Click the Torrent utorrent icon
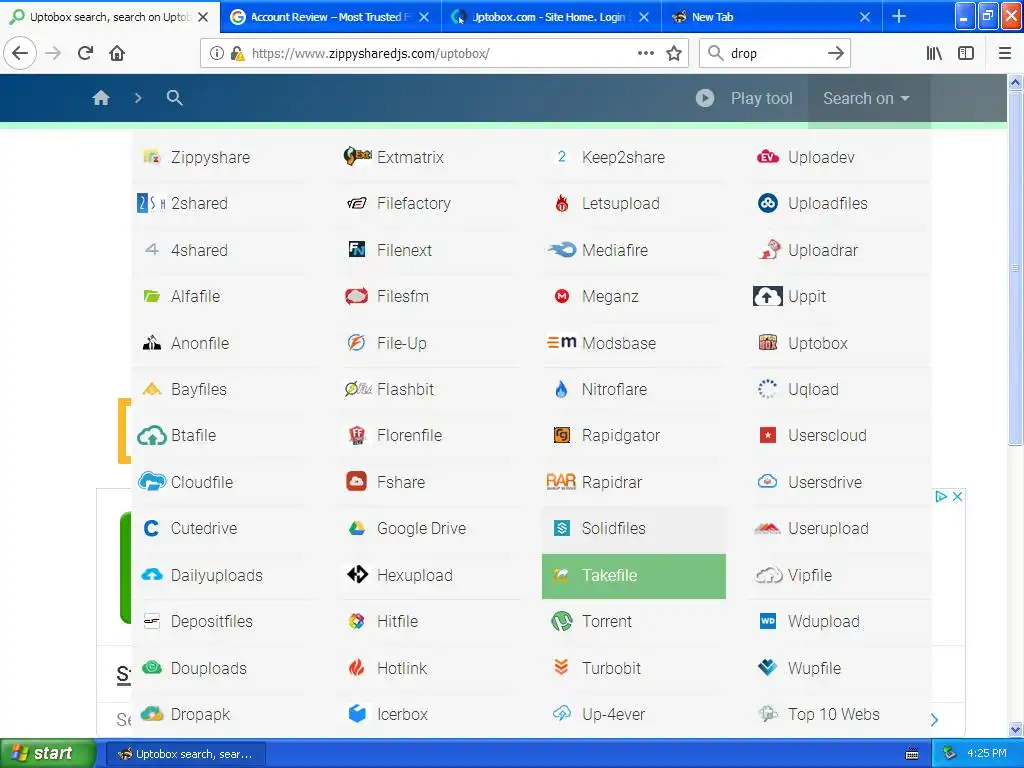1024x768 pixels. point(562,621)
